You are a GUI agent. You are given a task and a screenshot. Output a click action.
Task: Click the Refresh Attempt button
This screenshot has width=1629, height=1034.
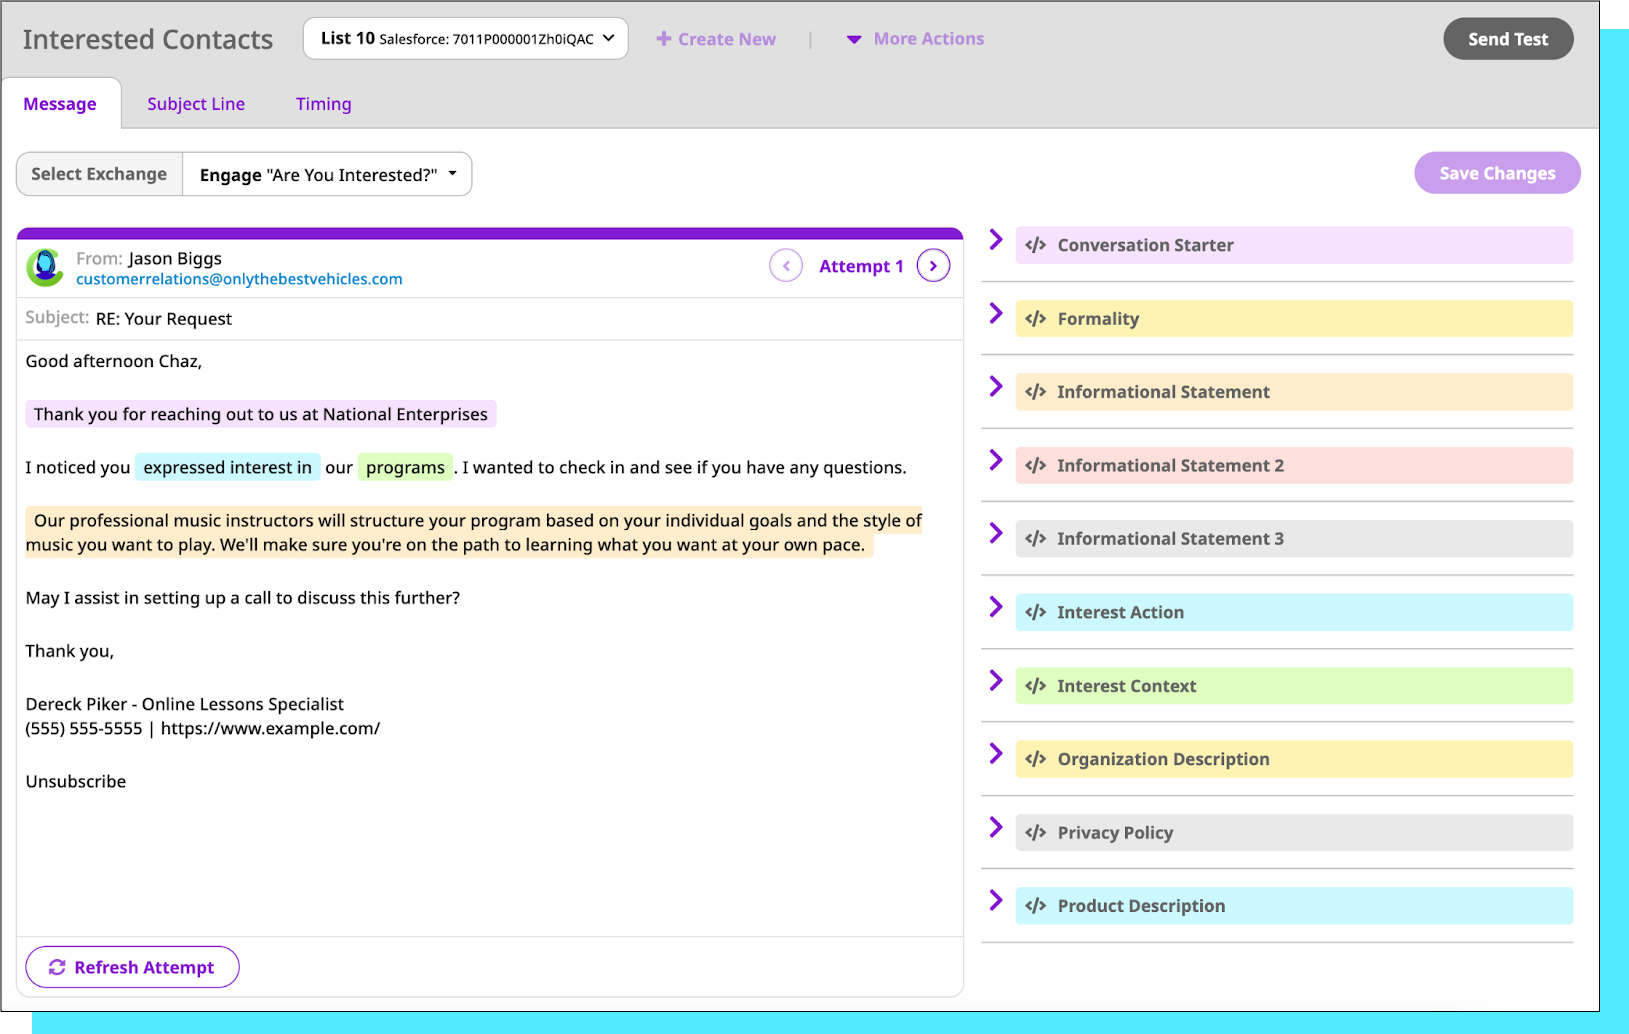coord(132,967)
